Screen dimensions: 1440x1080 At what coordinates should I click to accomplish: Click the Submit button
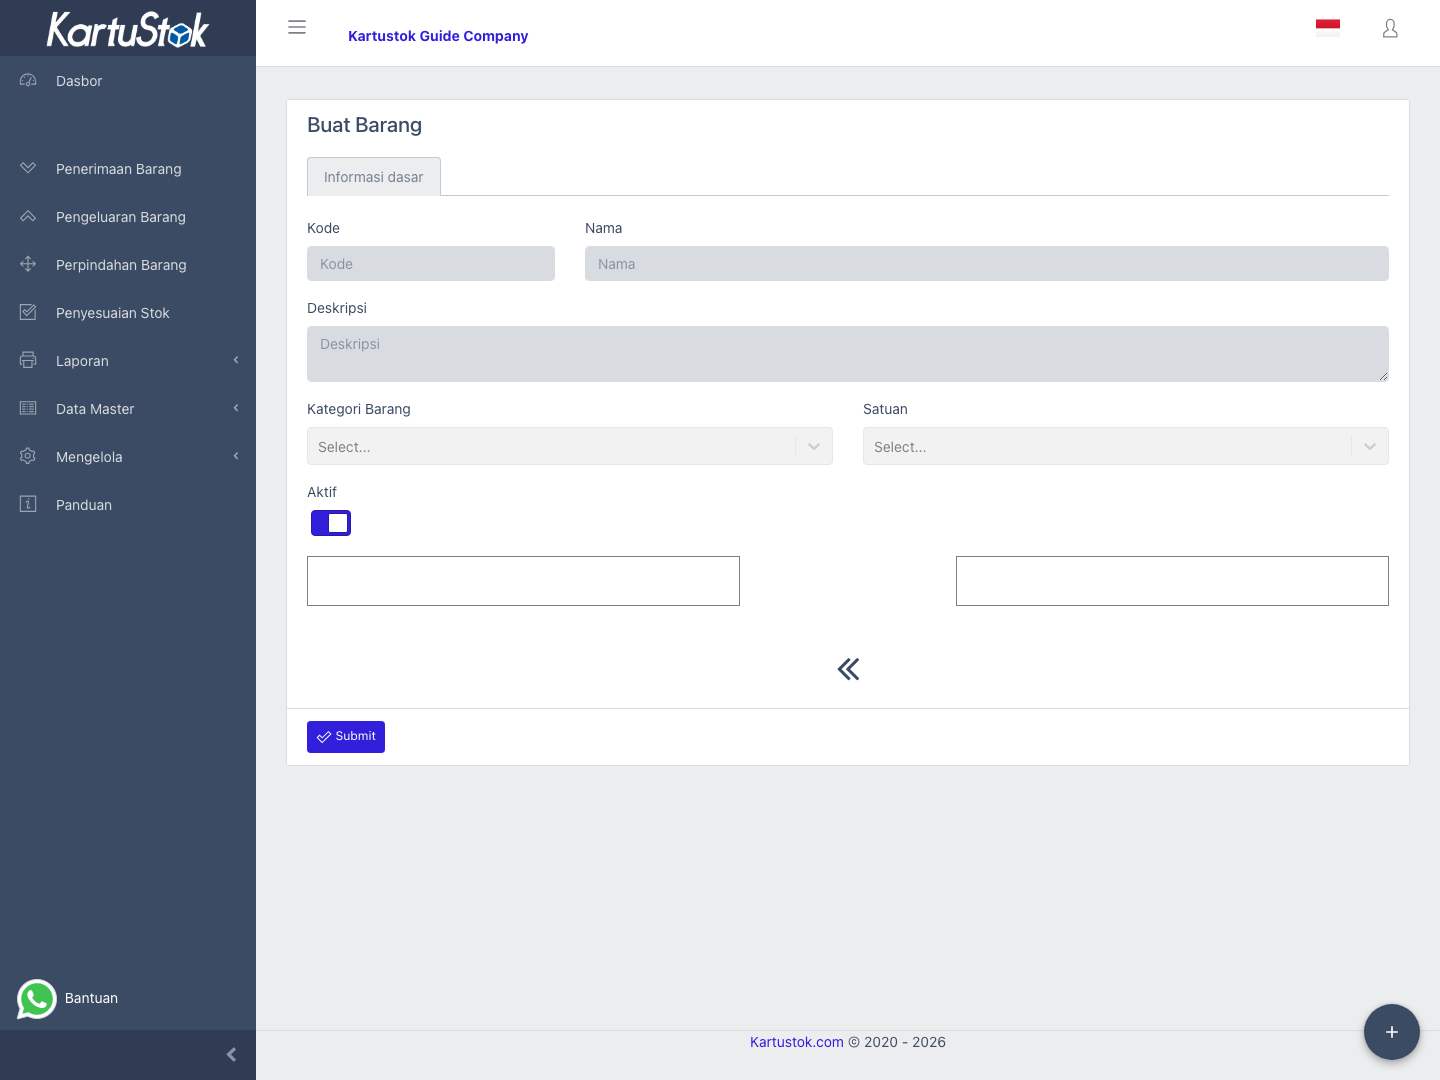[346, 737]
